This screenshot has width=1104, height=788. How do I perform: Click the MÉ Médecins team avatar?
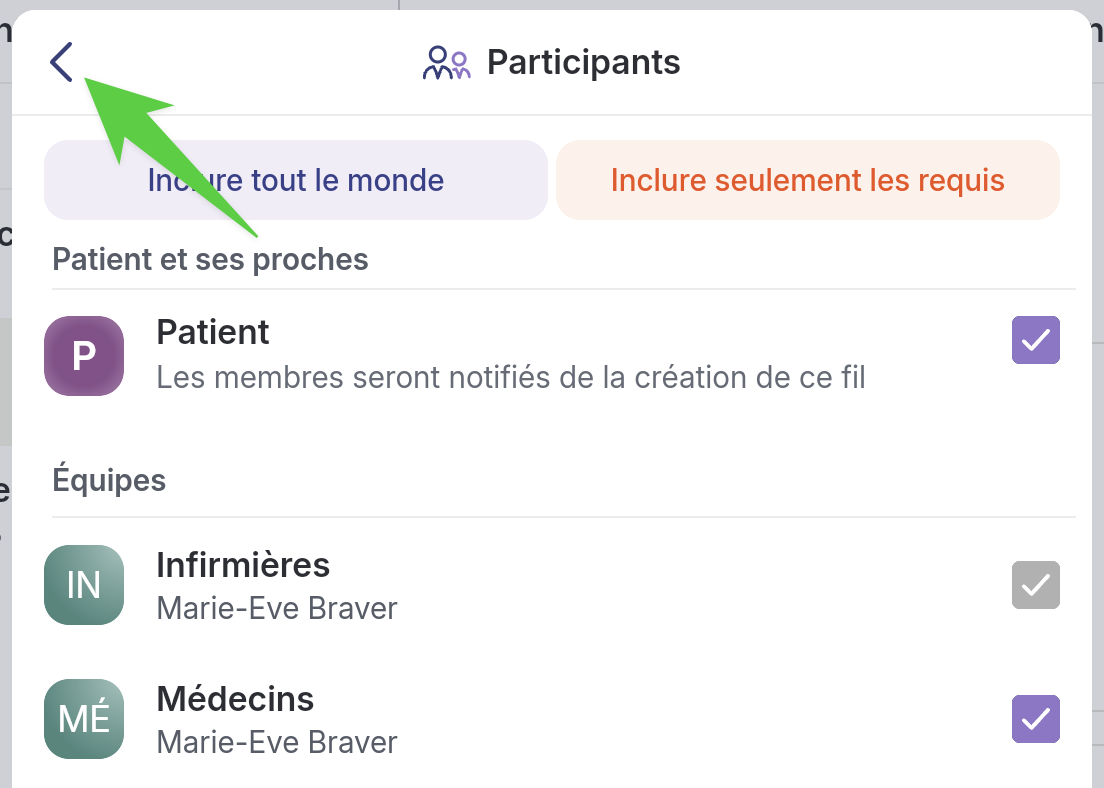[84, 719]
